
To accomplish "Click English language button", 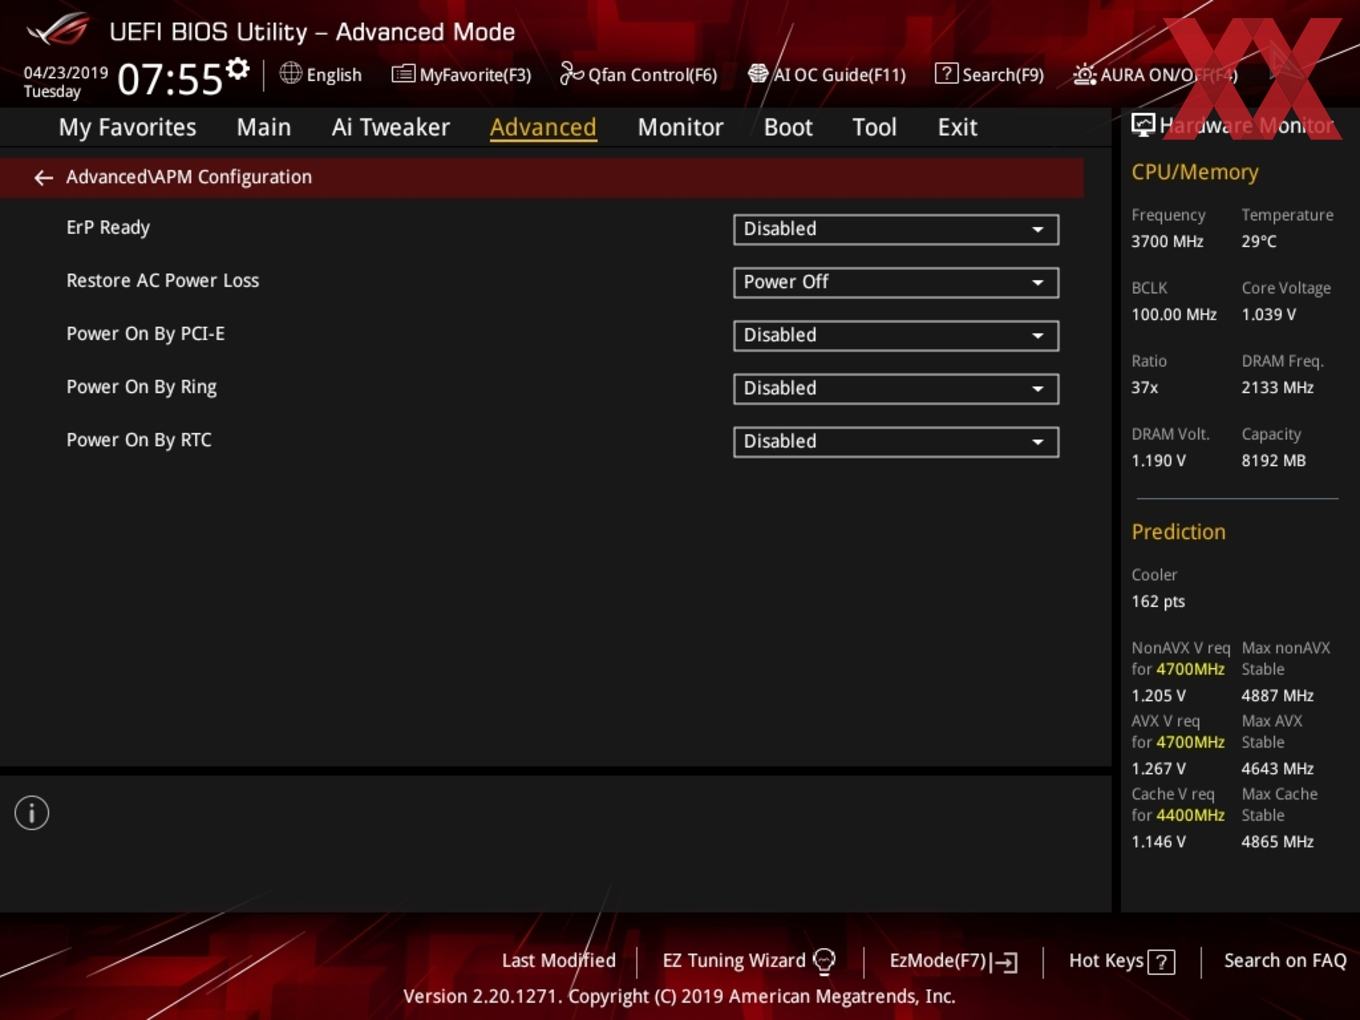I will tap(320, 74).
